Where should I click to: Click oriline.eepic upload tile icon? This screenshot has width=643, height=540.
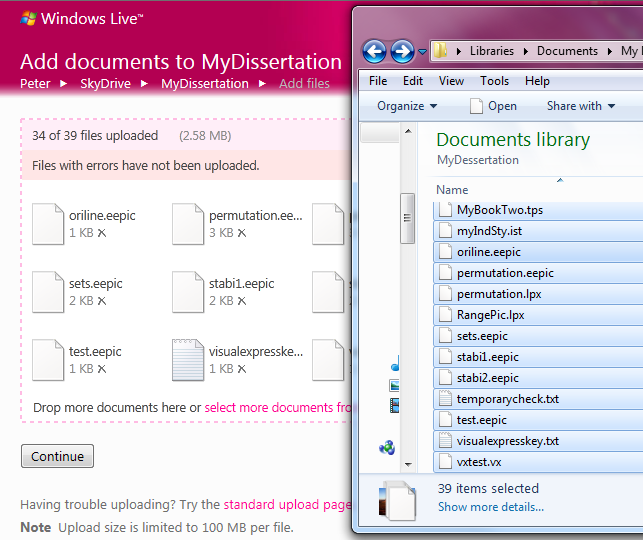click(x=48, y=224)
